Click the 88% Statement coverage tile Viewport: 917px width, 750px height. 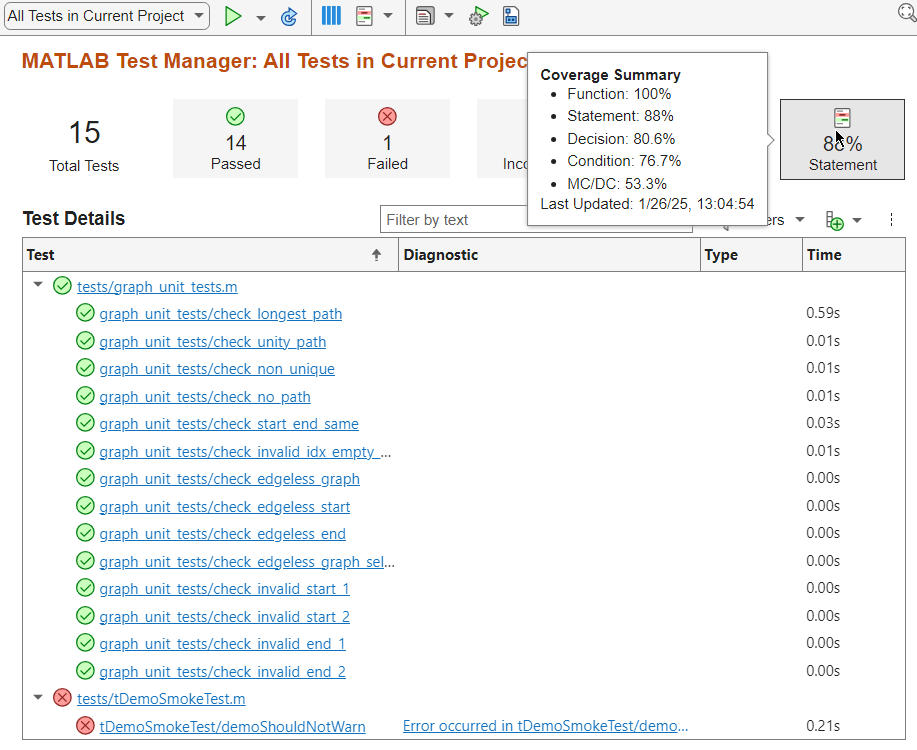tap(842, 140)
